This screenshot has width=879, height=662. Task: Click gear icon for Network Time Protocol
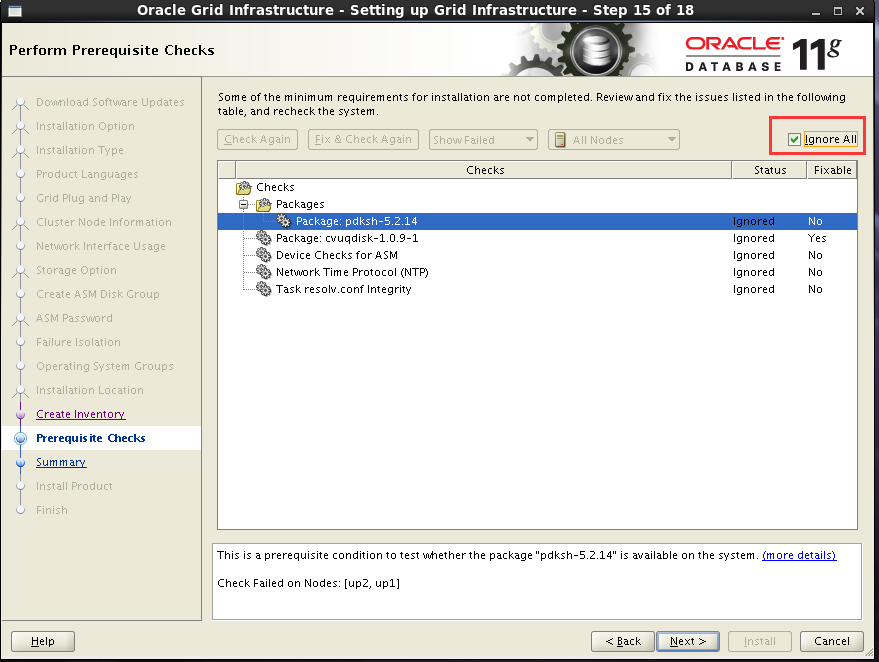(x=263, y=272)
